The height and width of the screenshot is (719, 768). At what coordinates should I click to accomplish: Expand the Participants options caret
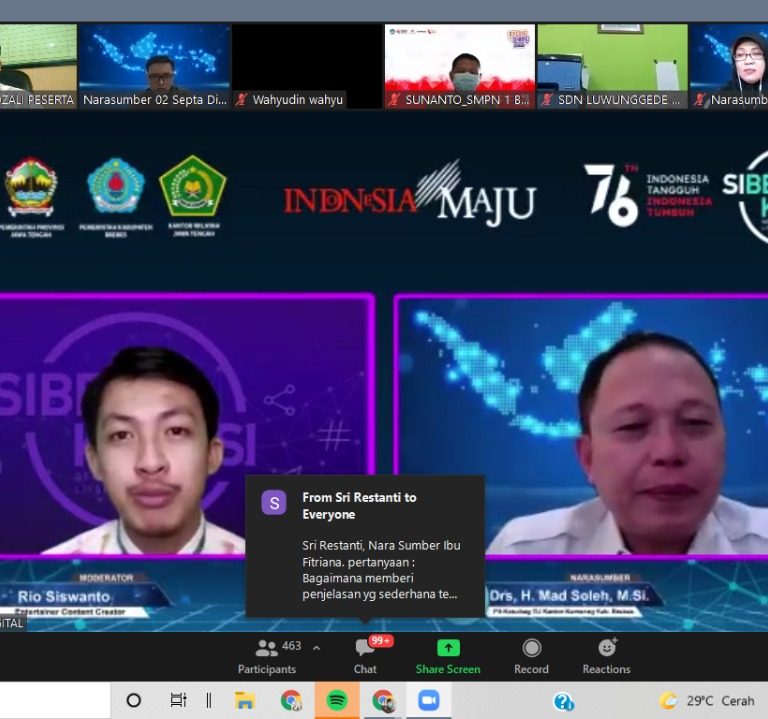(x=316, y=648)
